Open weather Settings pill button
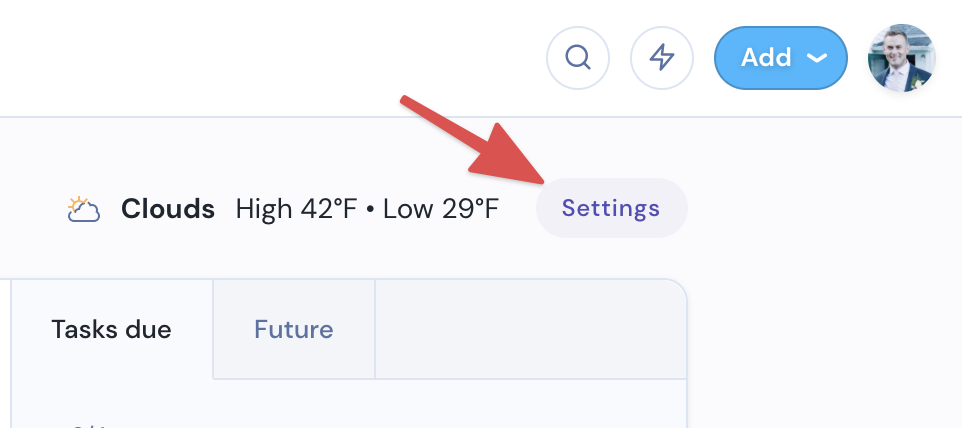 pyautogui.click(x=612, y=208)
